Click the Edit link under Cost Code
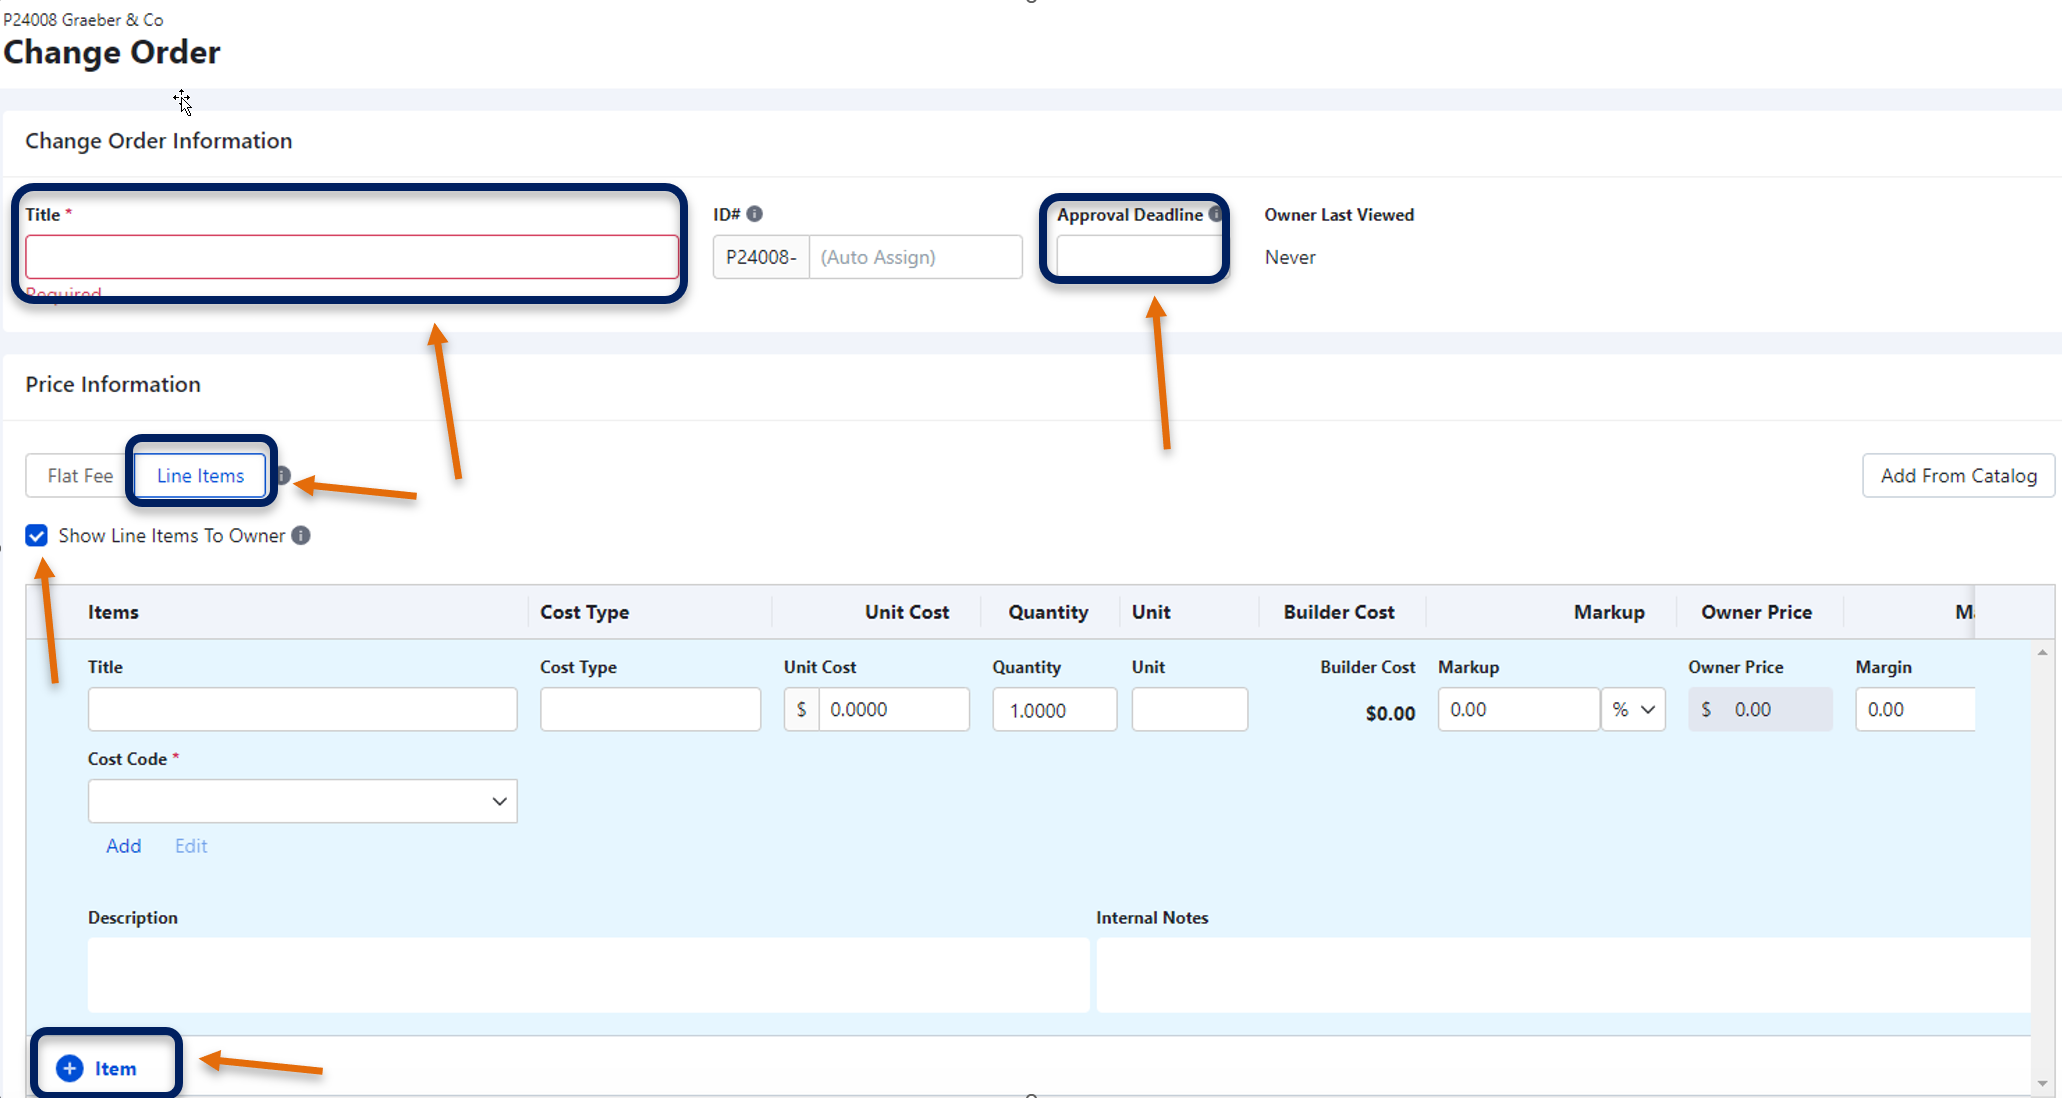Screen dimensions: 2062x1098 point(190,846)
